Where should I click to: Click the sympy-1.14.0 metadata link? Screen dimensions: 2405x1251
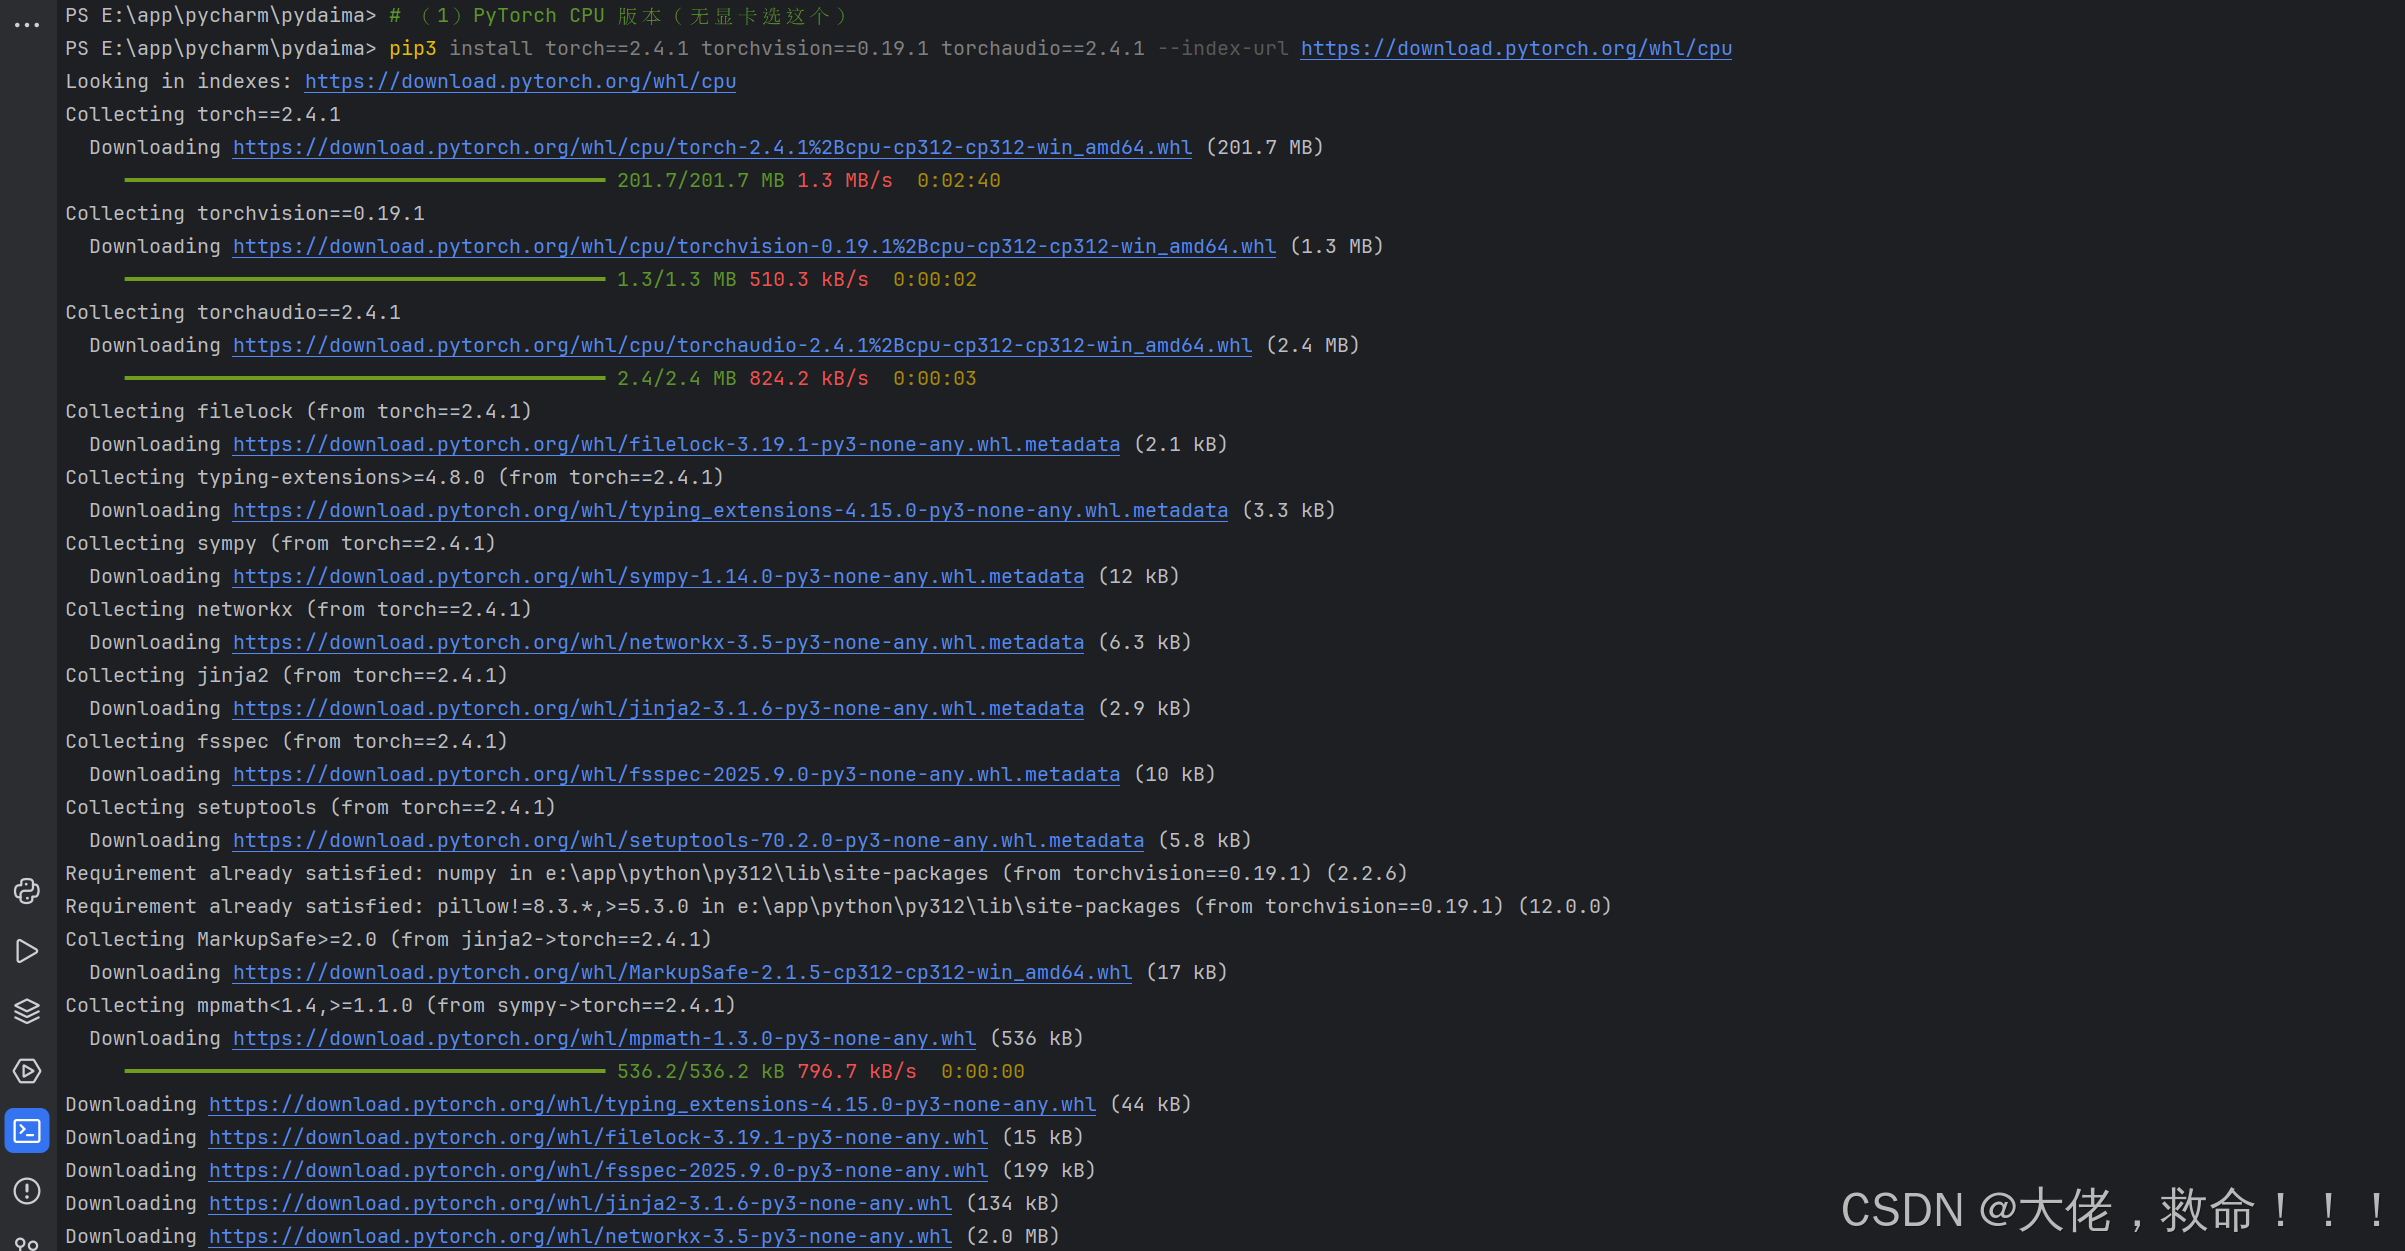point(658,576)
